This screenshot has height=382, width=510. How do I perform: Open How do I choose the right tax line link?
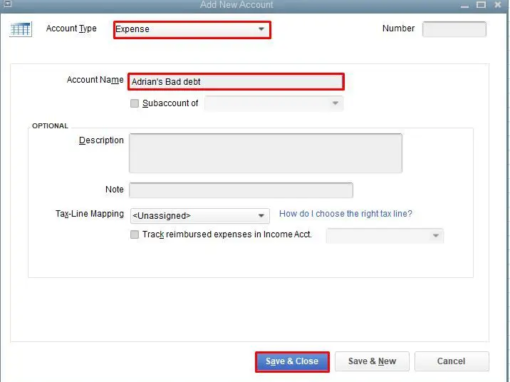346,214
